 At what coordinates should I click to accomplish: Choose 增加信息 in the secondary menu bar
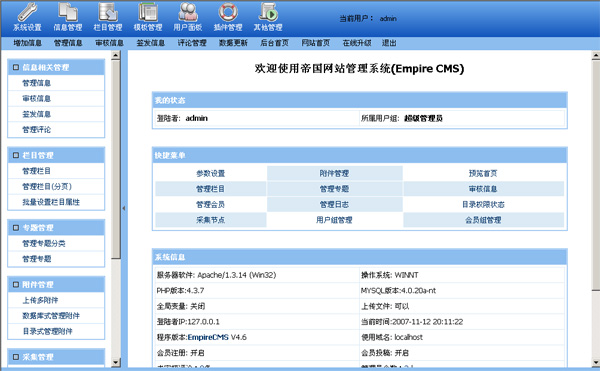(x=28, y=43)
